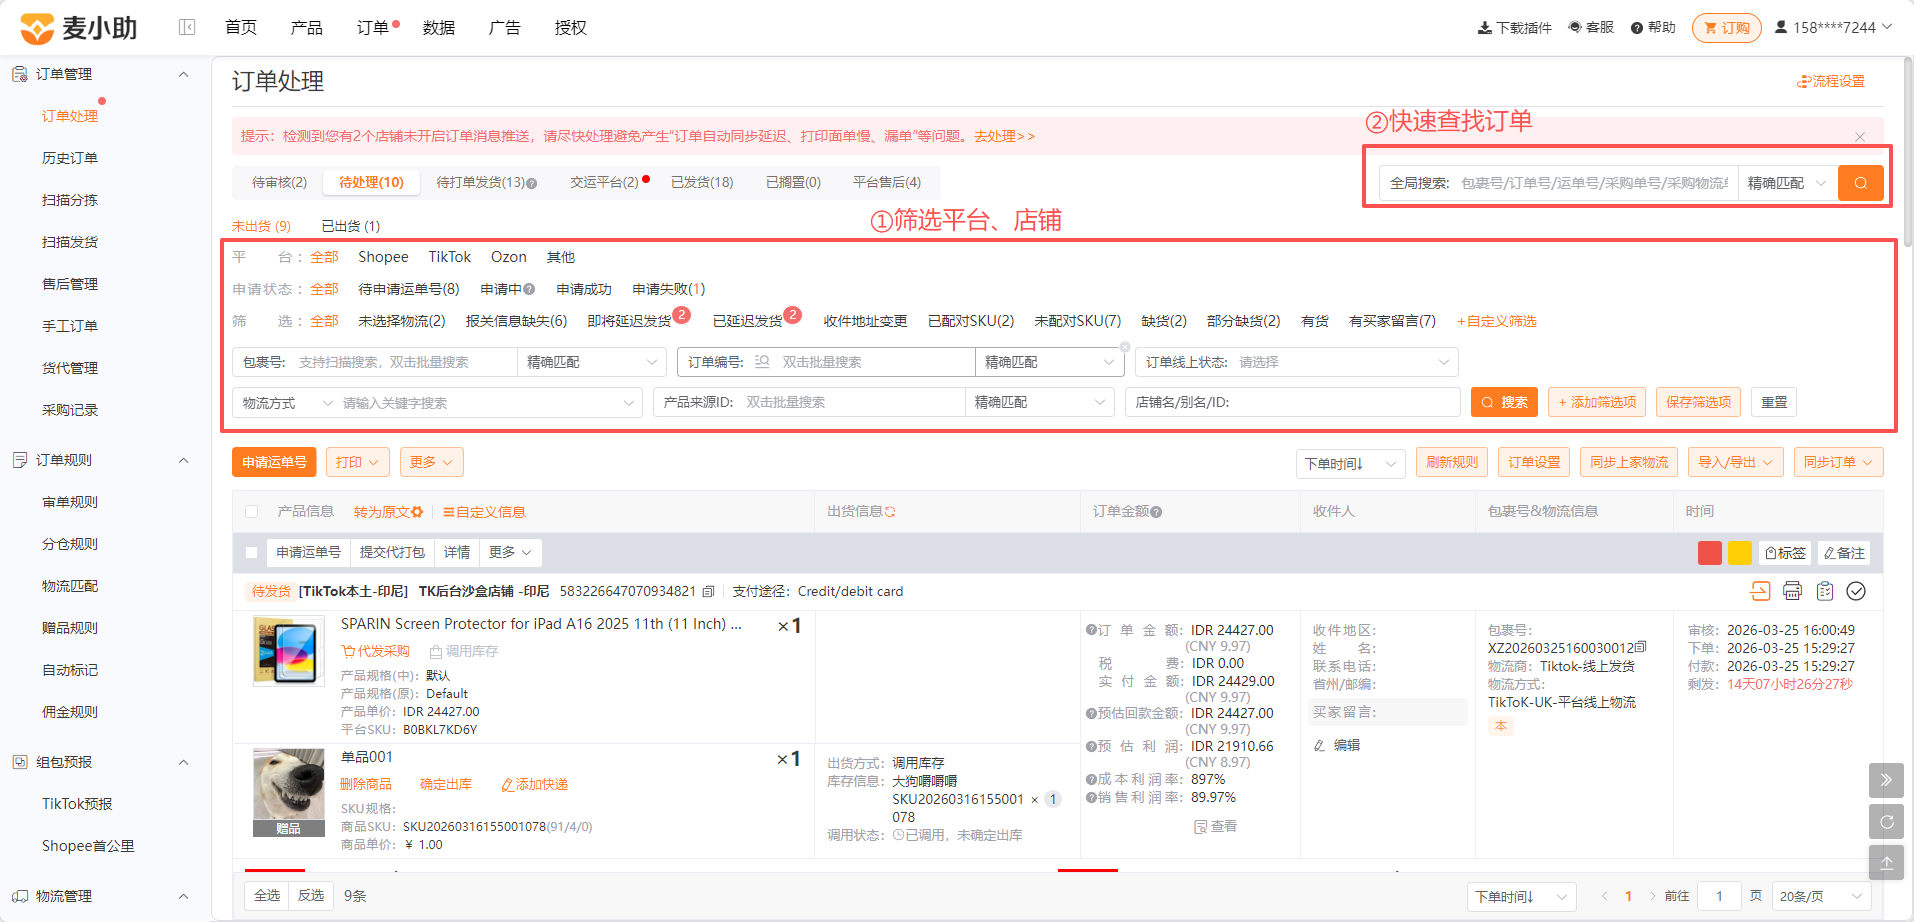Click help icon beside 订单金额 header
Screen dimensions: 1914x922
click(1156, 512)
